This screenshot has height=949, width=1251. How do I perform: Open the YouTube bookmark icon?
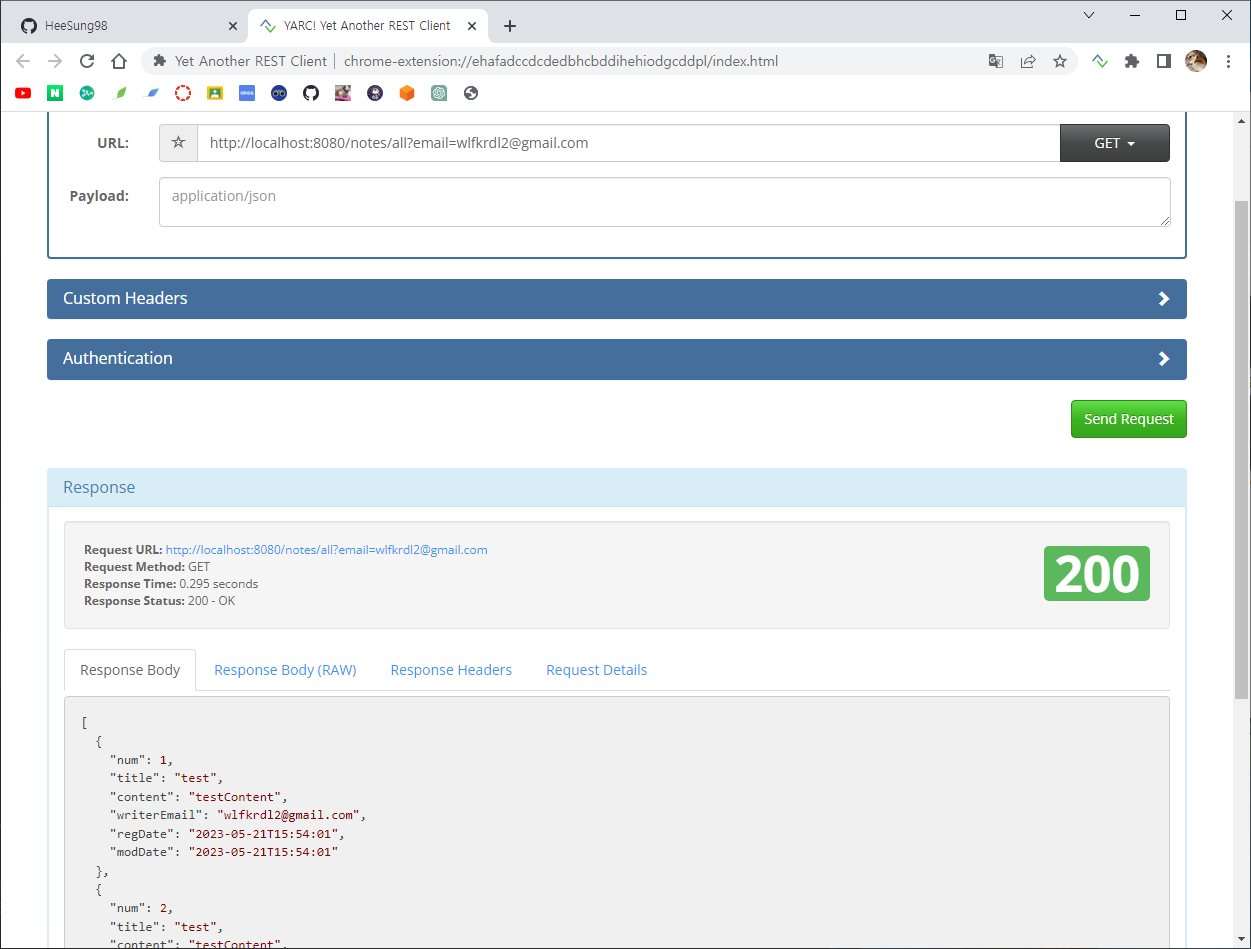tap(23, 93)
